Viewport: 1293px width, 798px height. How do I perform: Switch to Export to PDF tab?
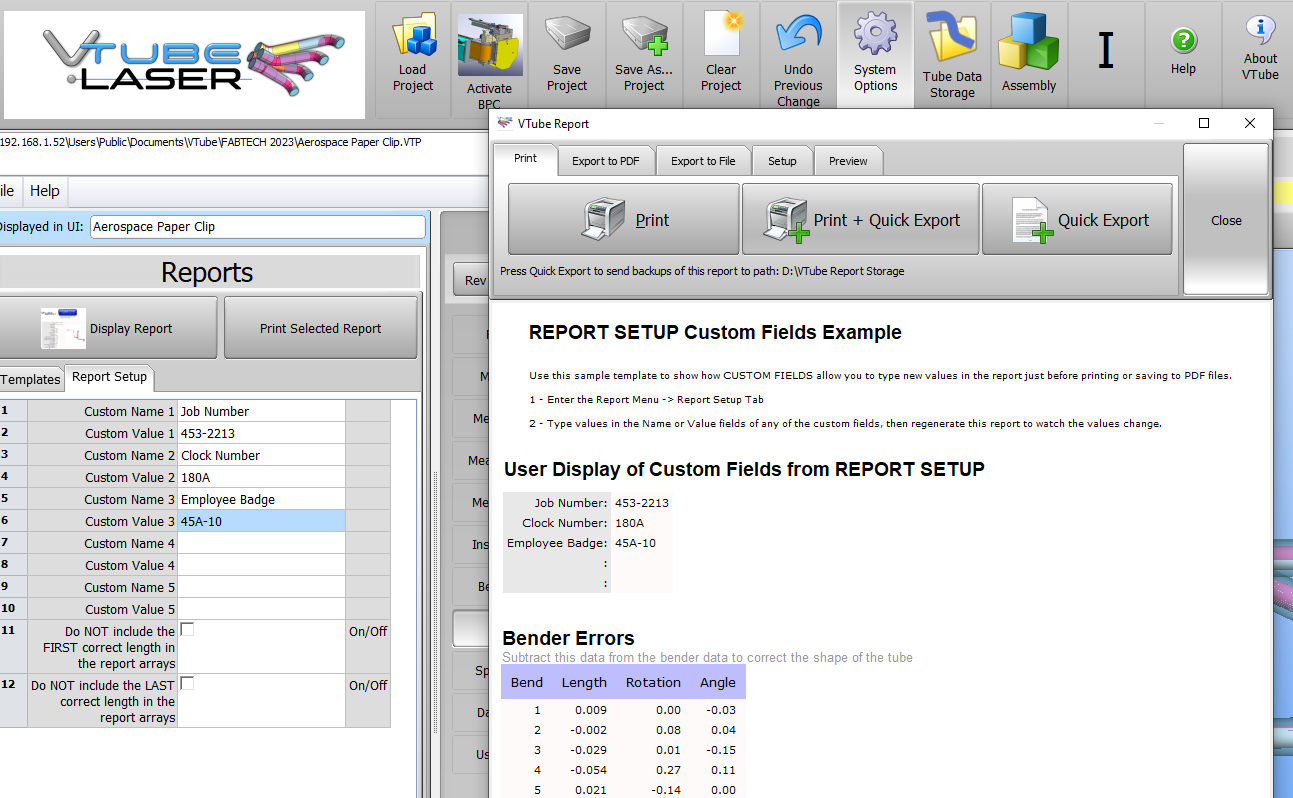[606, 161]
